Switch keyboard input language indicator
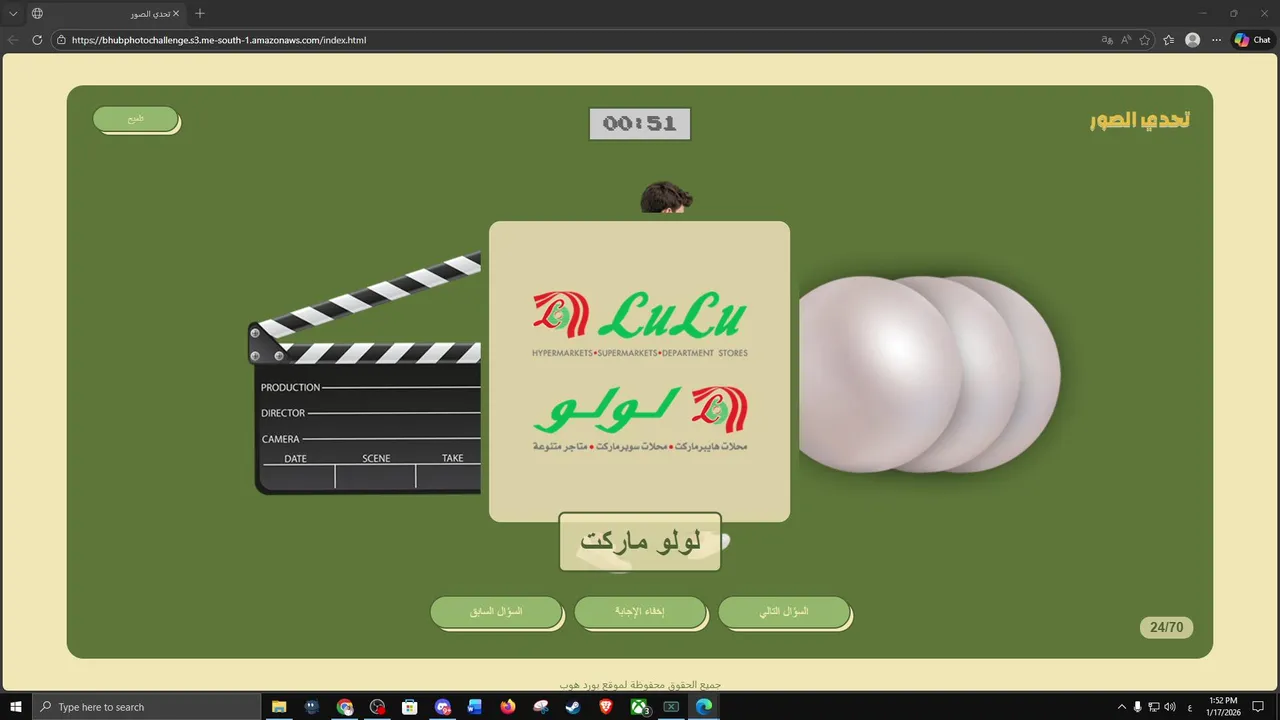1280x720 pixels. (1189, 707)
